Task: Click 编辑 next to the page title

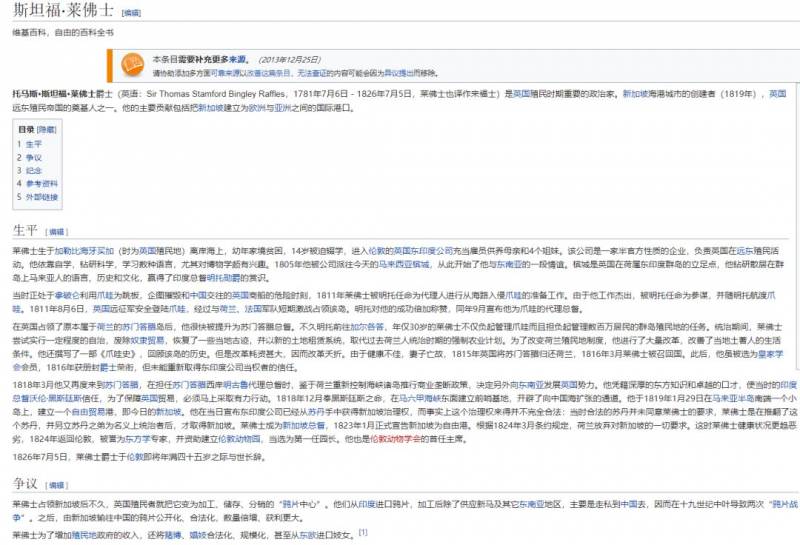Action: click(131, 15)
